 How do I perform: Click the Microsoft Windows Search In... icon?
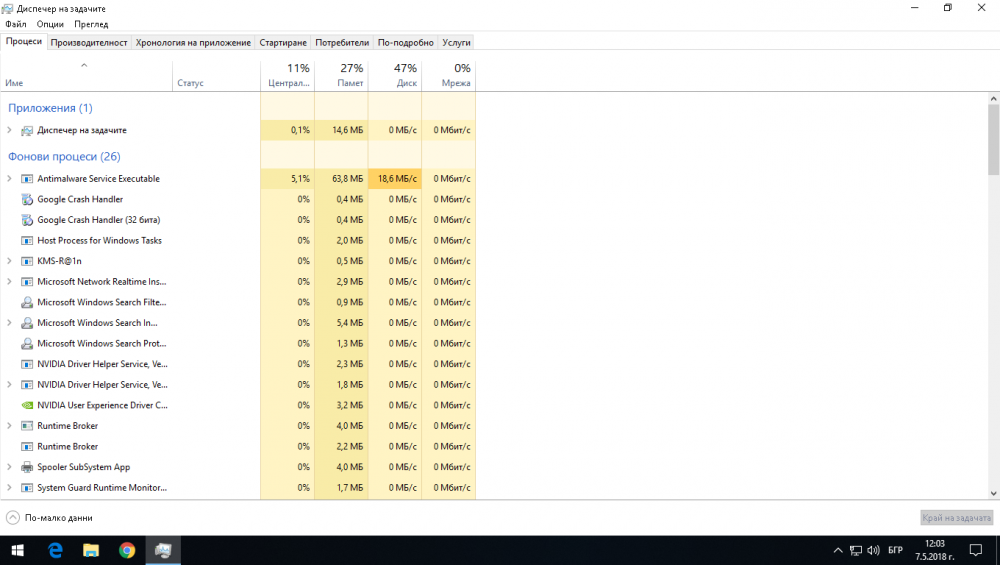(x=27, y=323)
